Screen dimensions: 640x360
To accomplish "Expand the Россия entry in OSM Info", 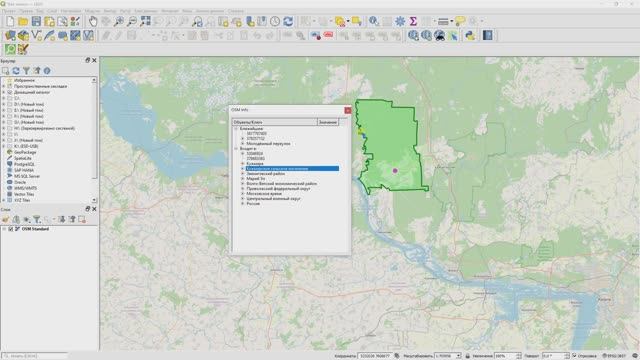I will [242, 204].
